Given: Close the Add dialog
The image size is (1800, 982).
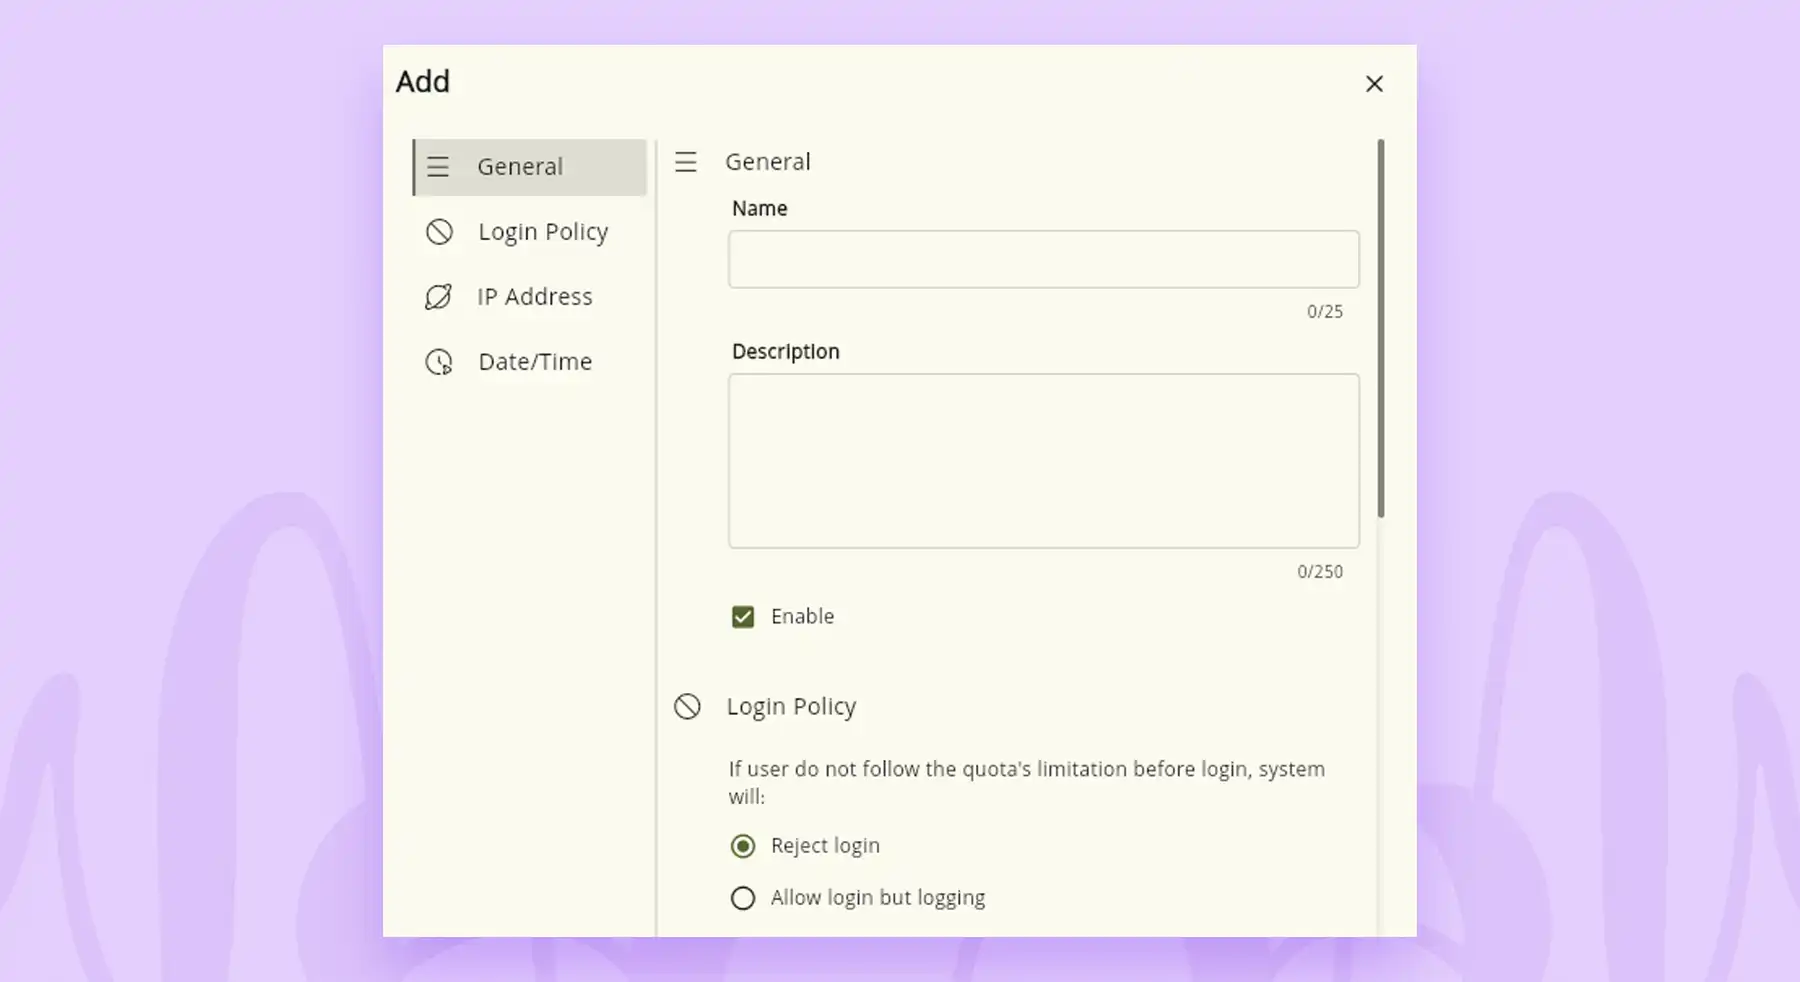Looking at the screenshot, I should pyautogui.click(x=1374, y=84).
